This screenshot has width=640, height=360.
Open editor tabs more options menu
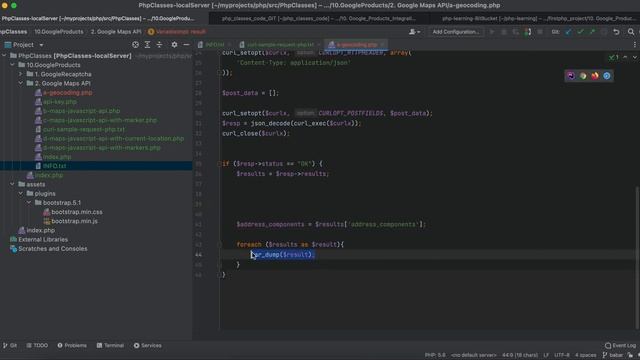pos(635,44)
